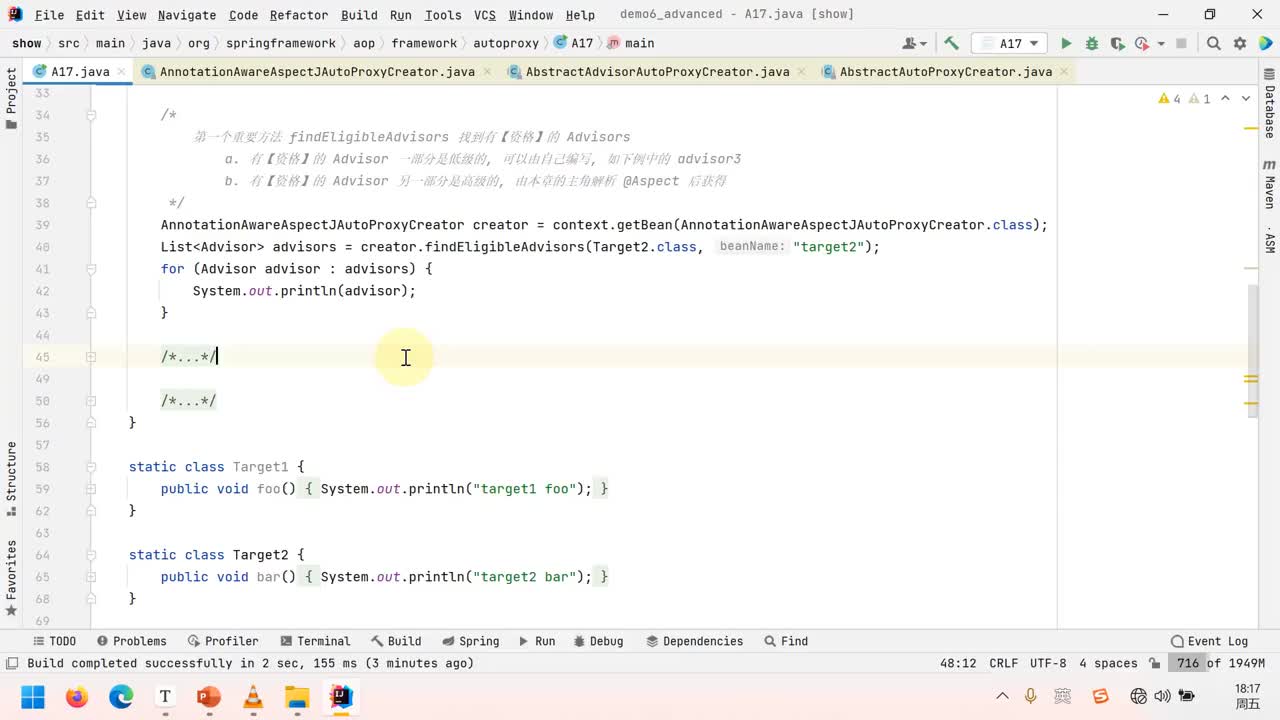Run A17 with the green play button
1280x720 pixels.
1066,43
